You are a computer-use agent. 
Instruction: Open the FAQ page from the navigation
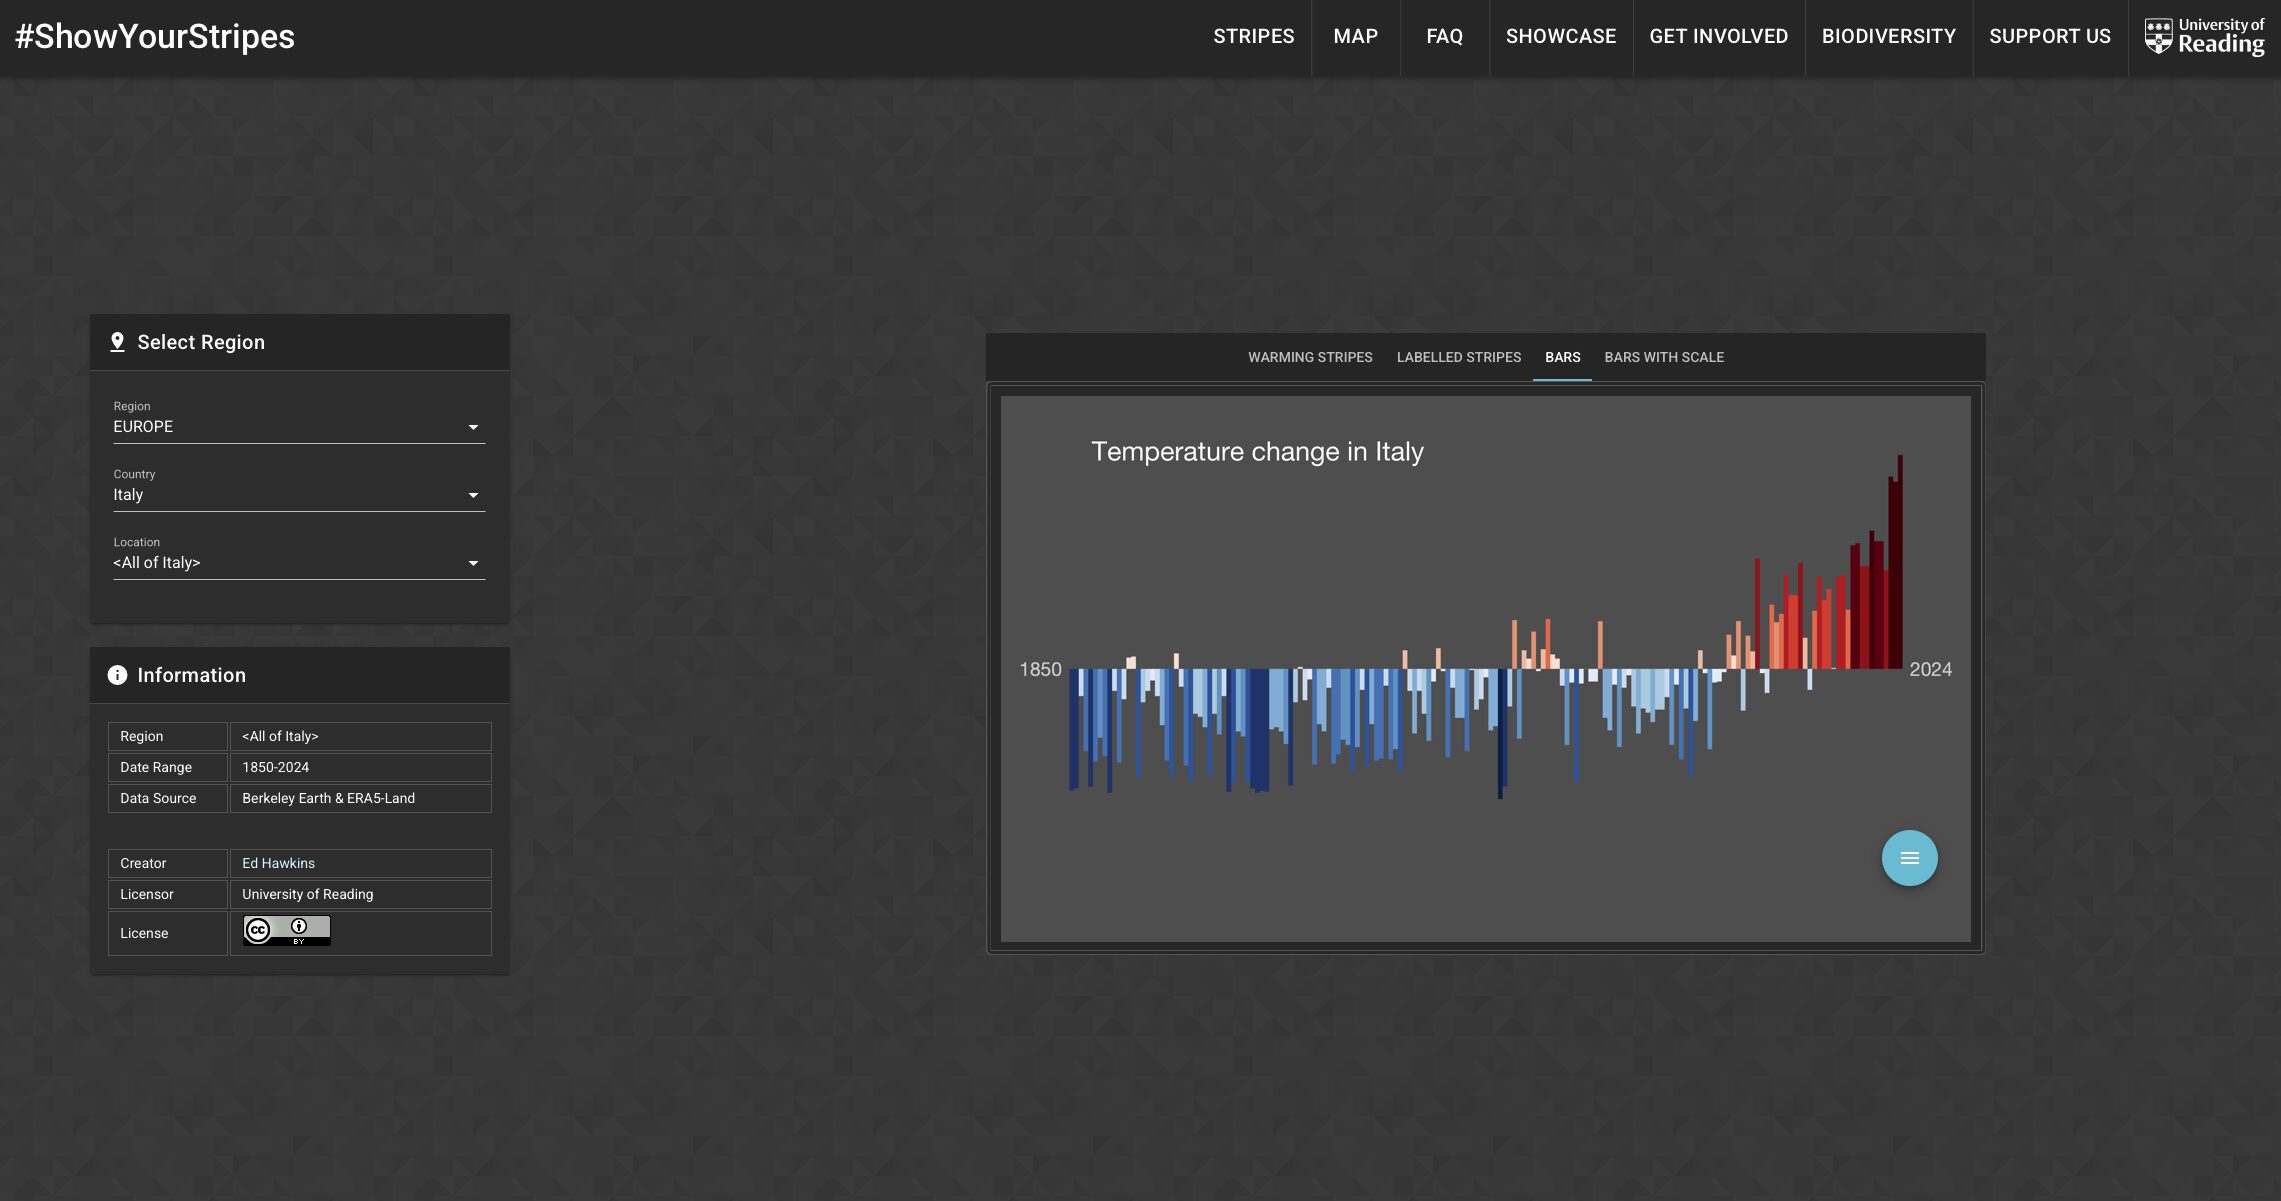click(x=1444, y=37)
